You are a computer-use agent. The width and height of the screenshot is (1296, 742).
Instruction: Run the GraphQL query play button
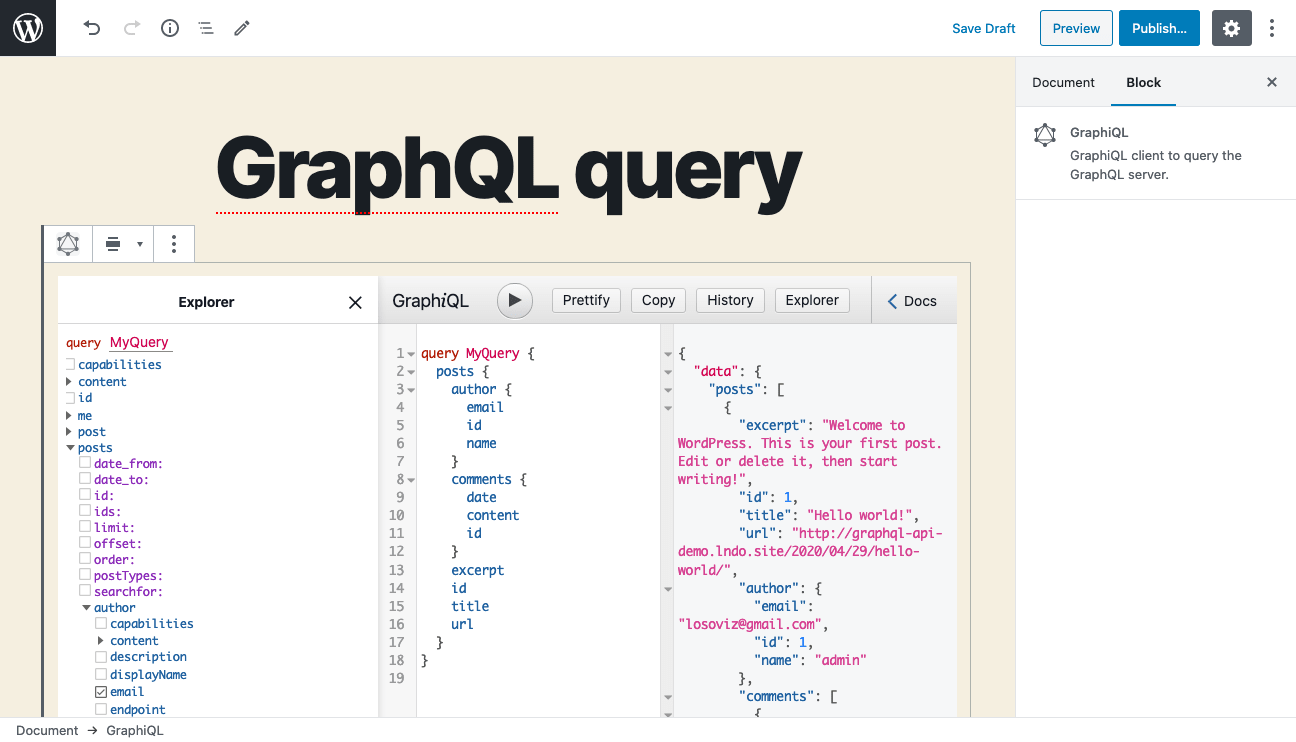tap(515, 300)
